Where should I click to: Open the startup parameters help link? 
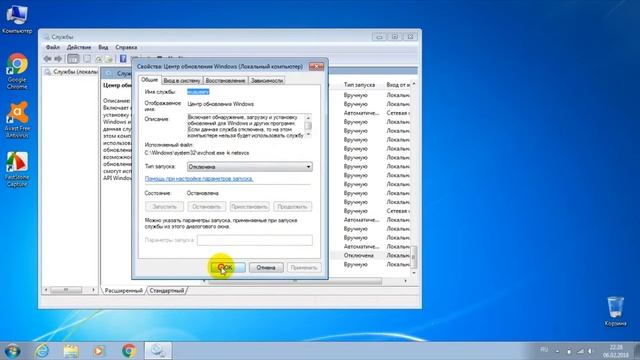199,179
